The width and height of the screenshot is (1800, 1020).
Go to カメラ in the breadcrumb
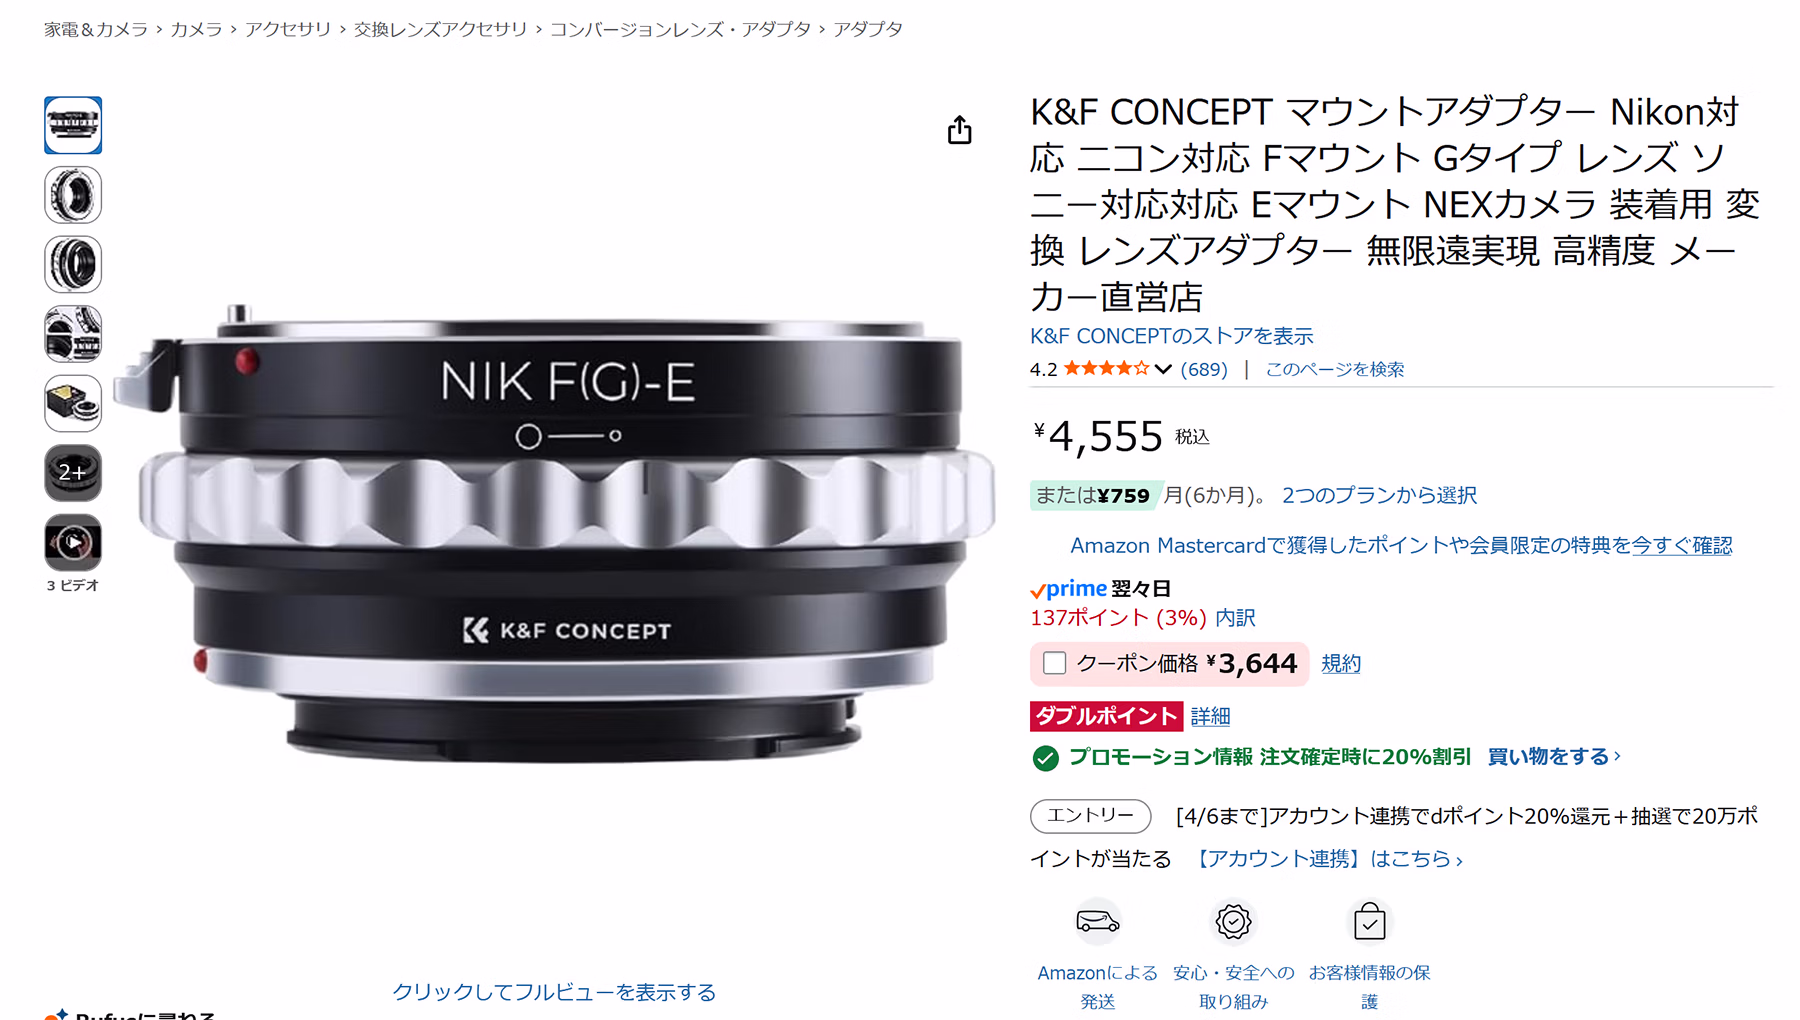click(x=196, y=29)
